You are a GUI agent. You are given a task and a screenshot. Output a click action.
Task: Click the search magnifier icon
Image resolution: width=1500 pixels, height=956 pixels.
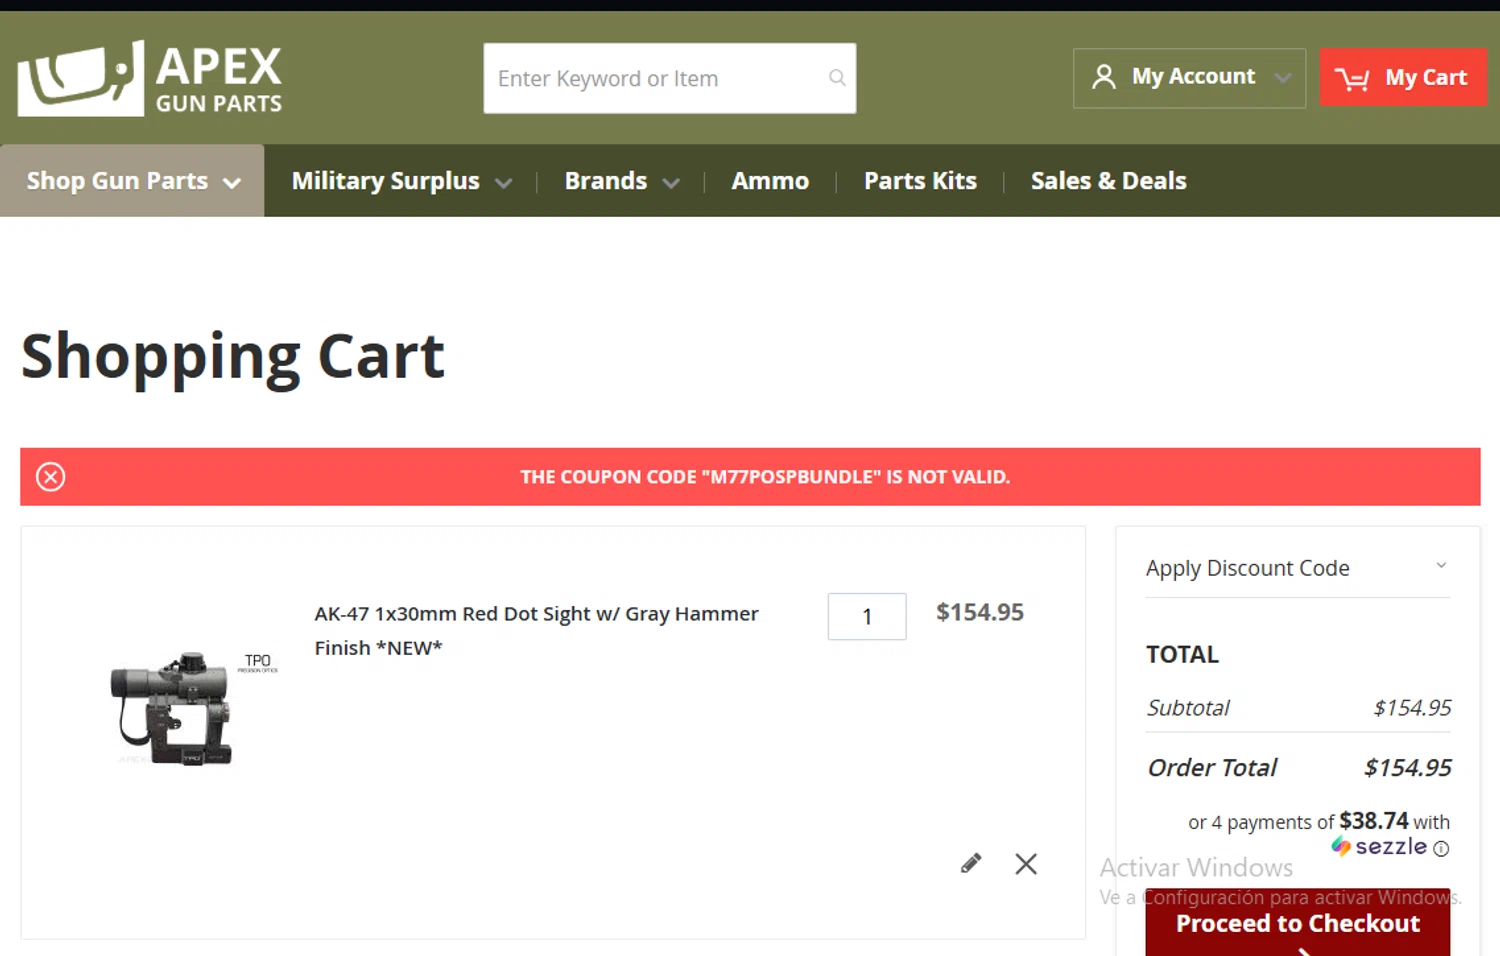[837, 77]
